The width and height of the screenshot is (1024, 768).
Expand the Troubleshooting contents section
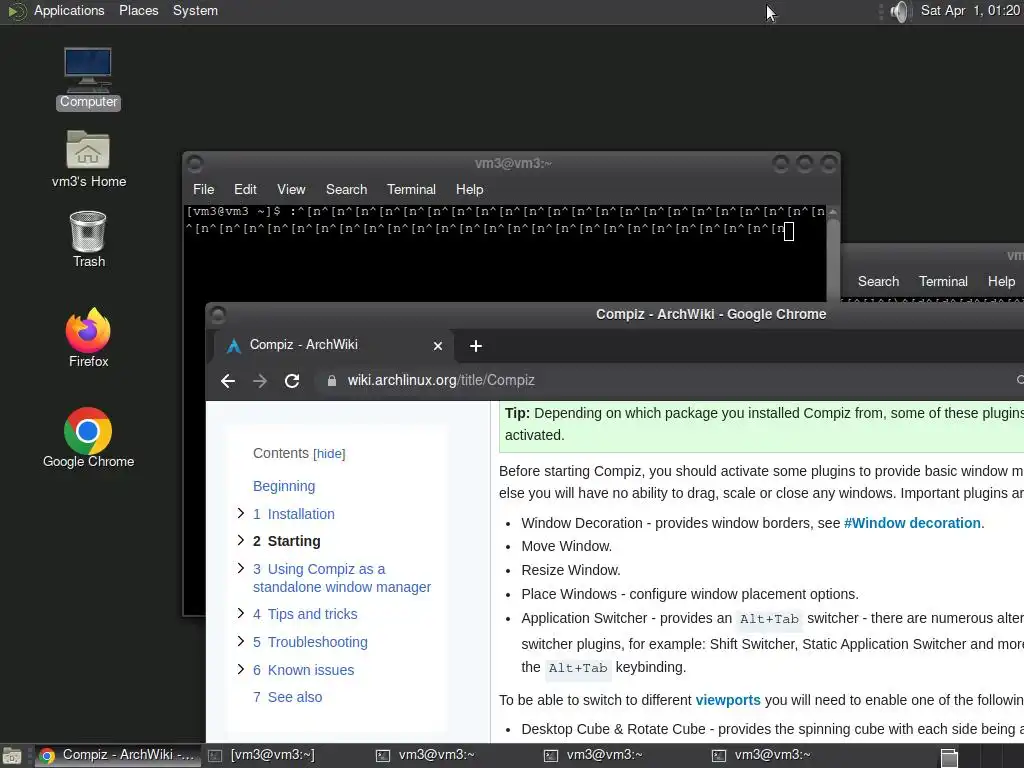(240, 641)
